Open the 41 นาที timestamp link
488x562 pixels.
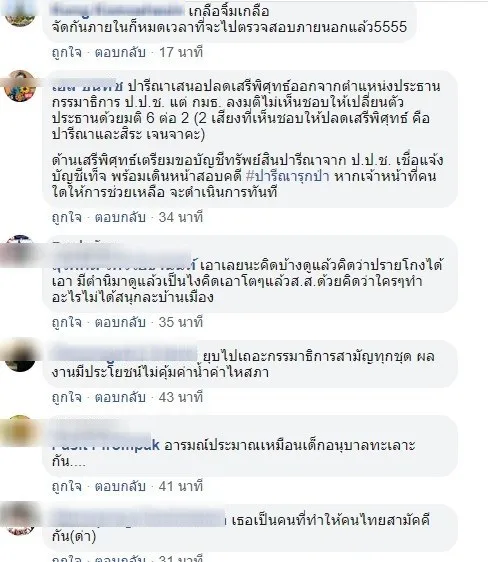181,486
